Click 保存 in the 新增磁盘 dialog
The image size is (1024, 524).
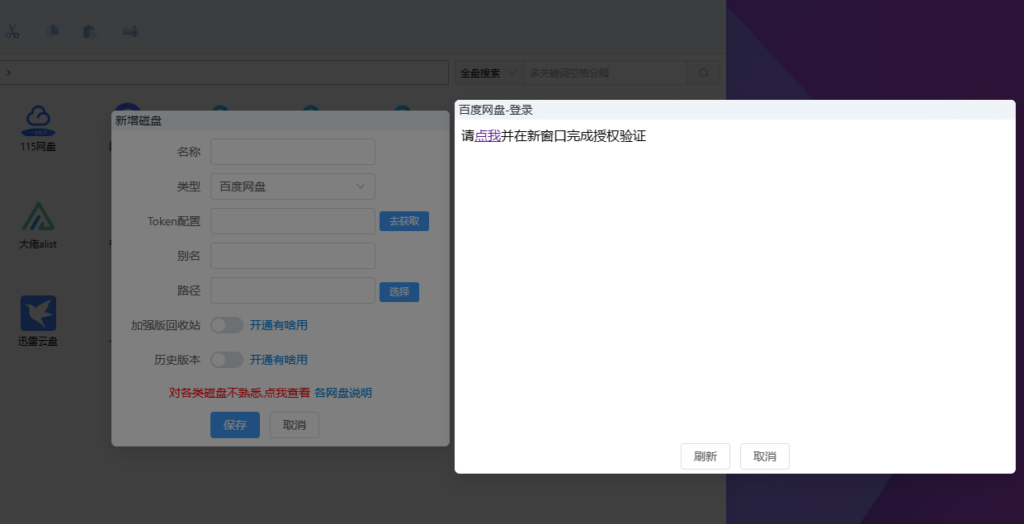pos(235,425)
